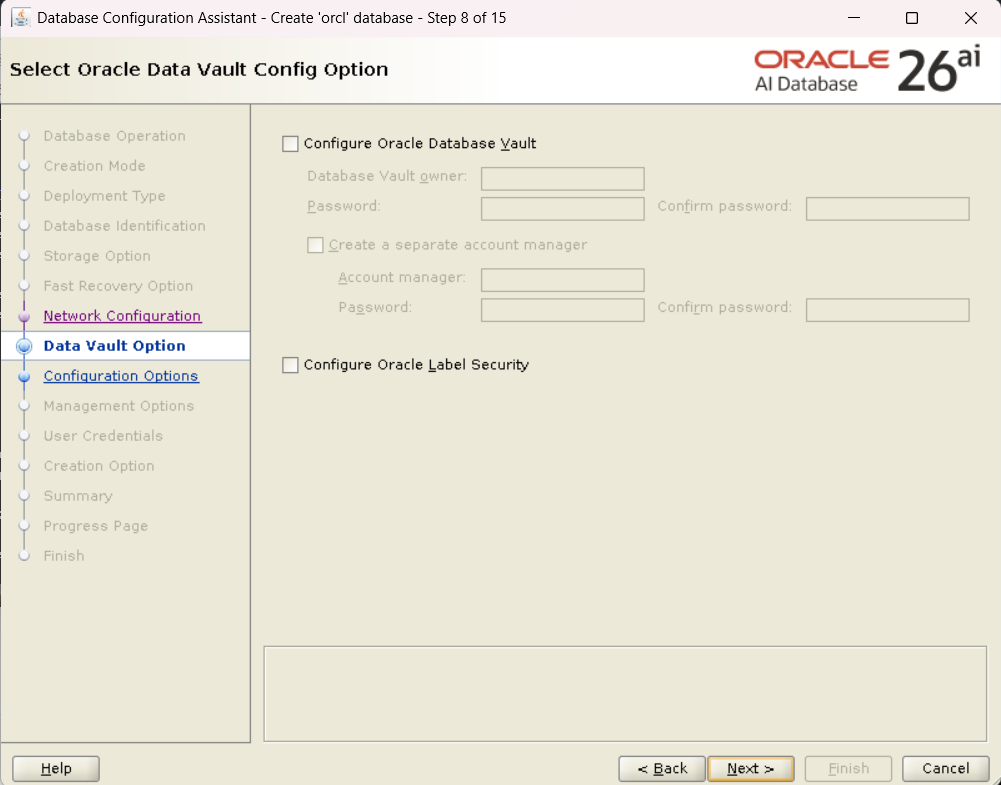This screenshot has height=785, width=1001.
Task: Click the Java application icon in title bar
Action: click(19, 18)
